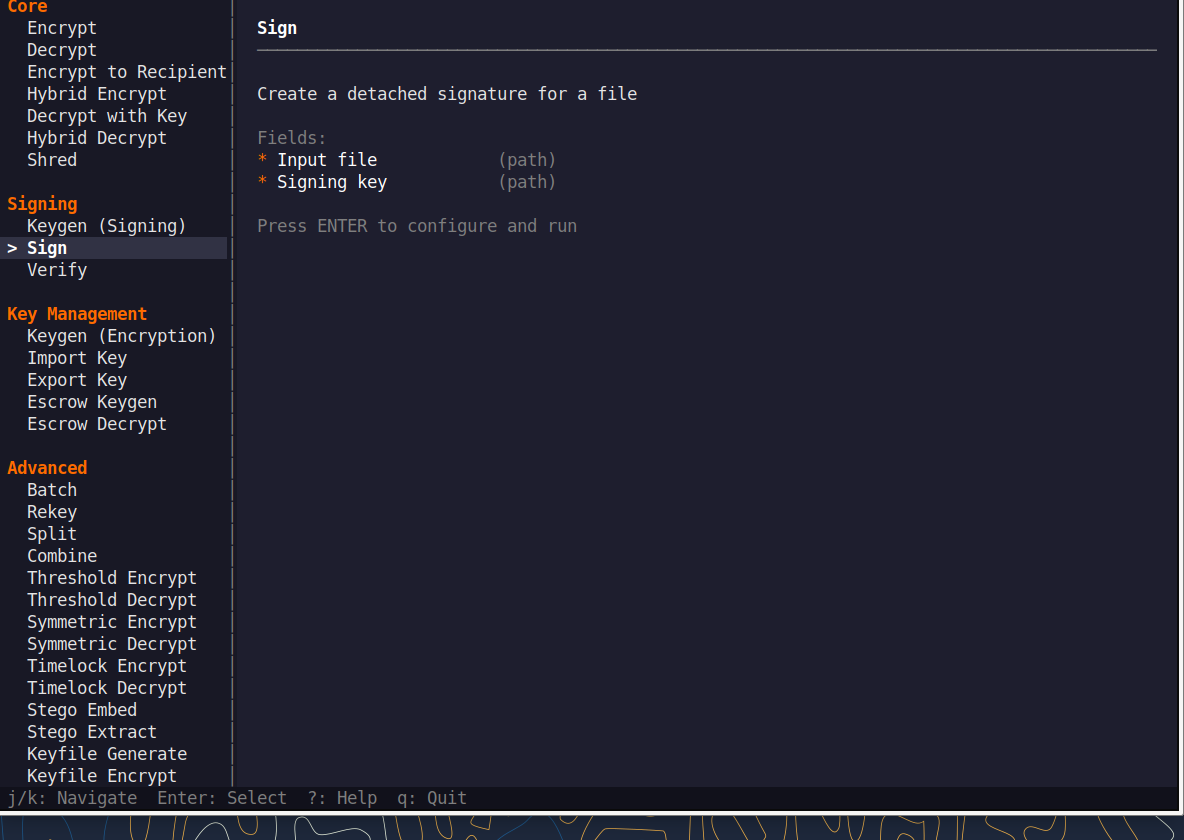Click the 'Enter: Select' status hint
The image size is (1184, 840).
tap(222, 798)
